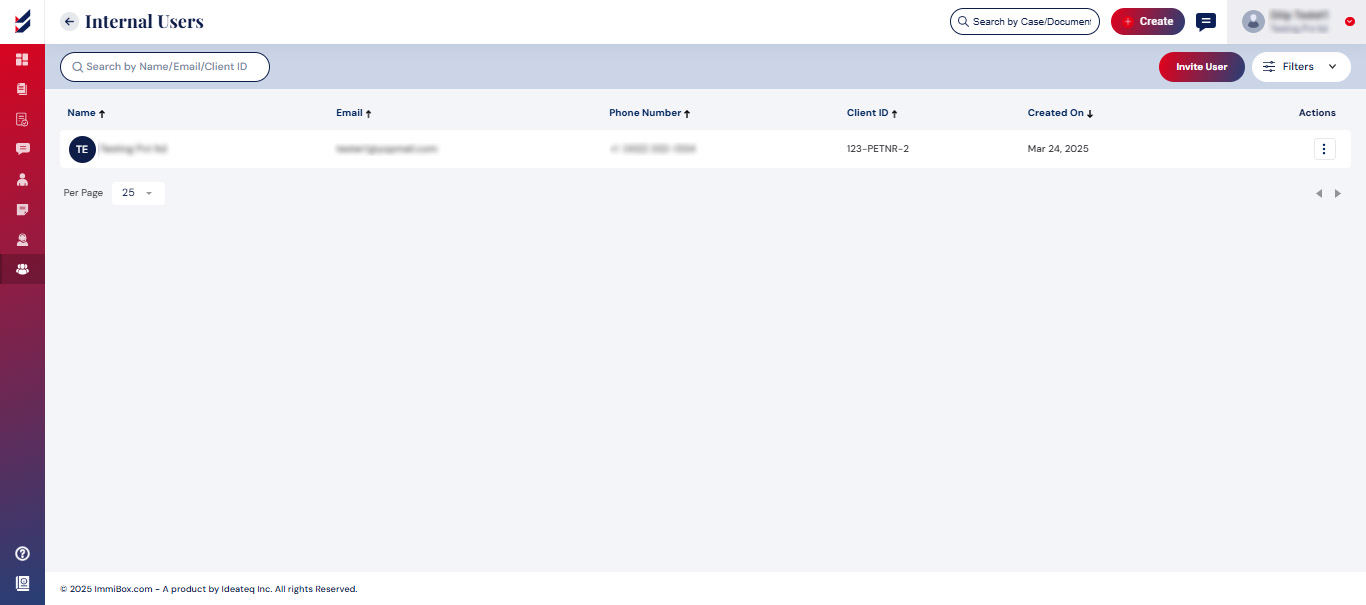Open the guide book icon at the sidebar bottom
Image resolution: width=1366 pixels, height=605 pixels.
pyautogui.click(x=22, y=583)
